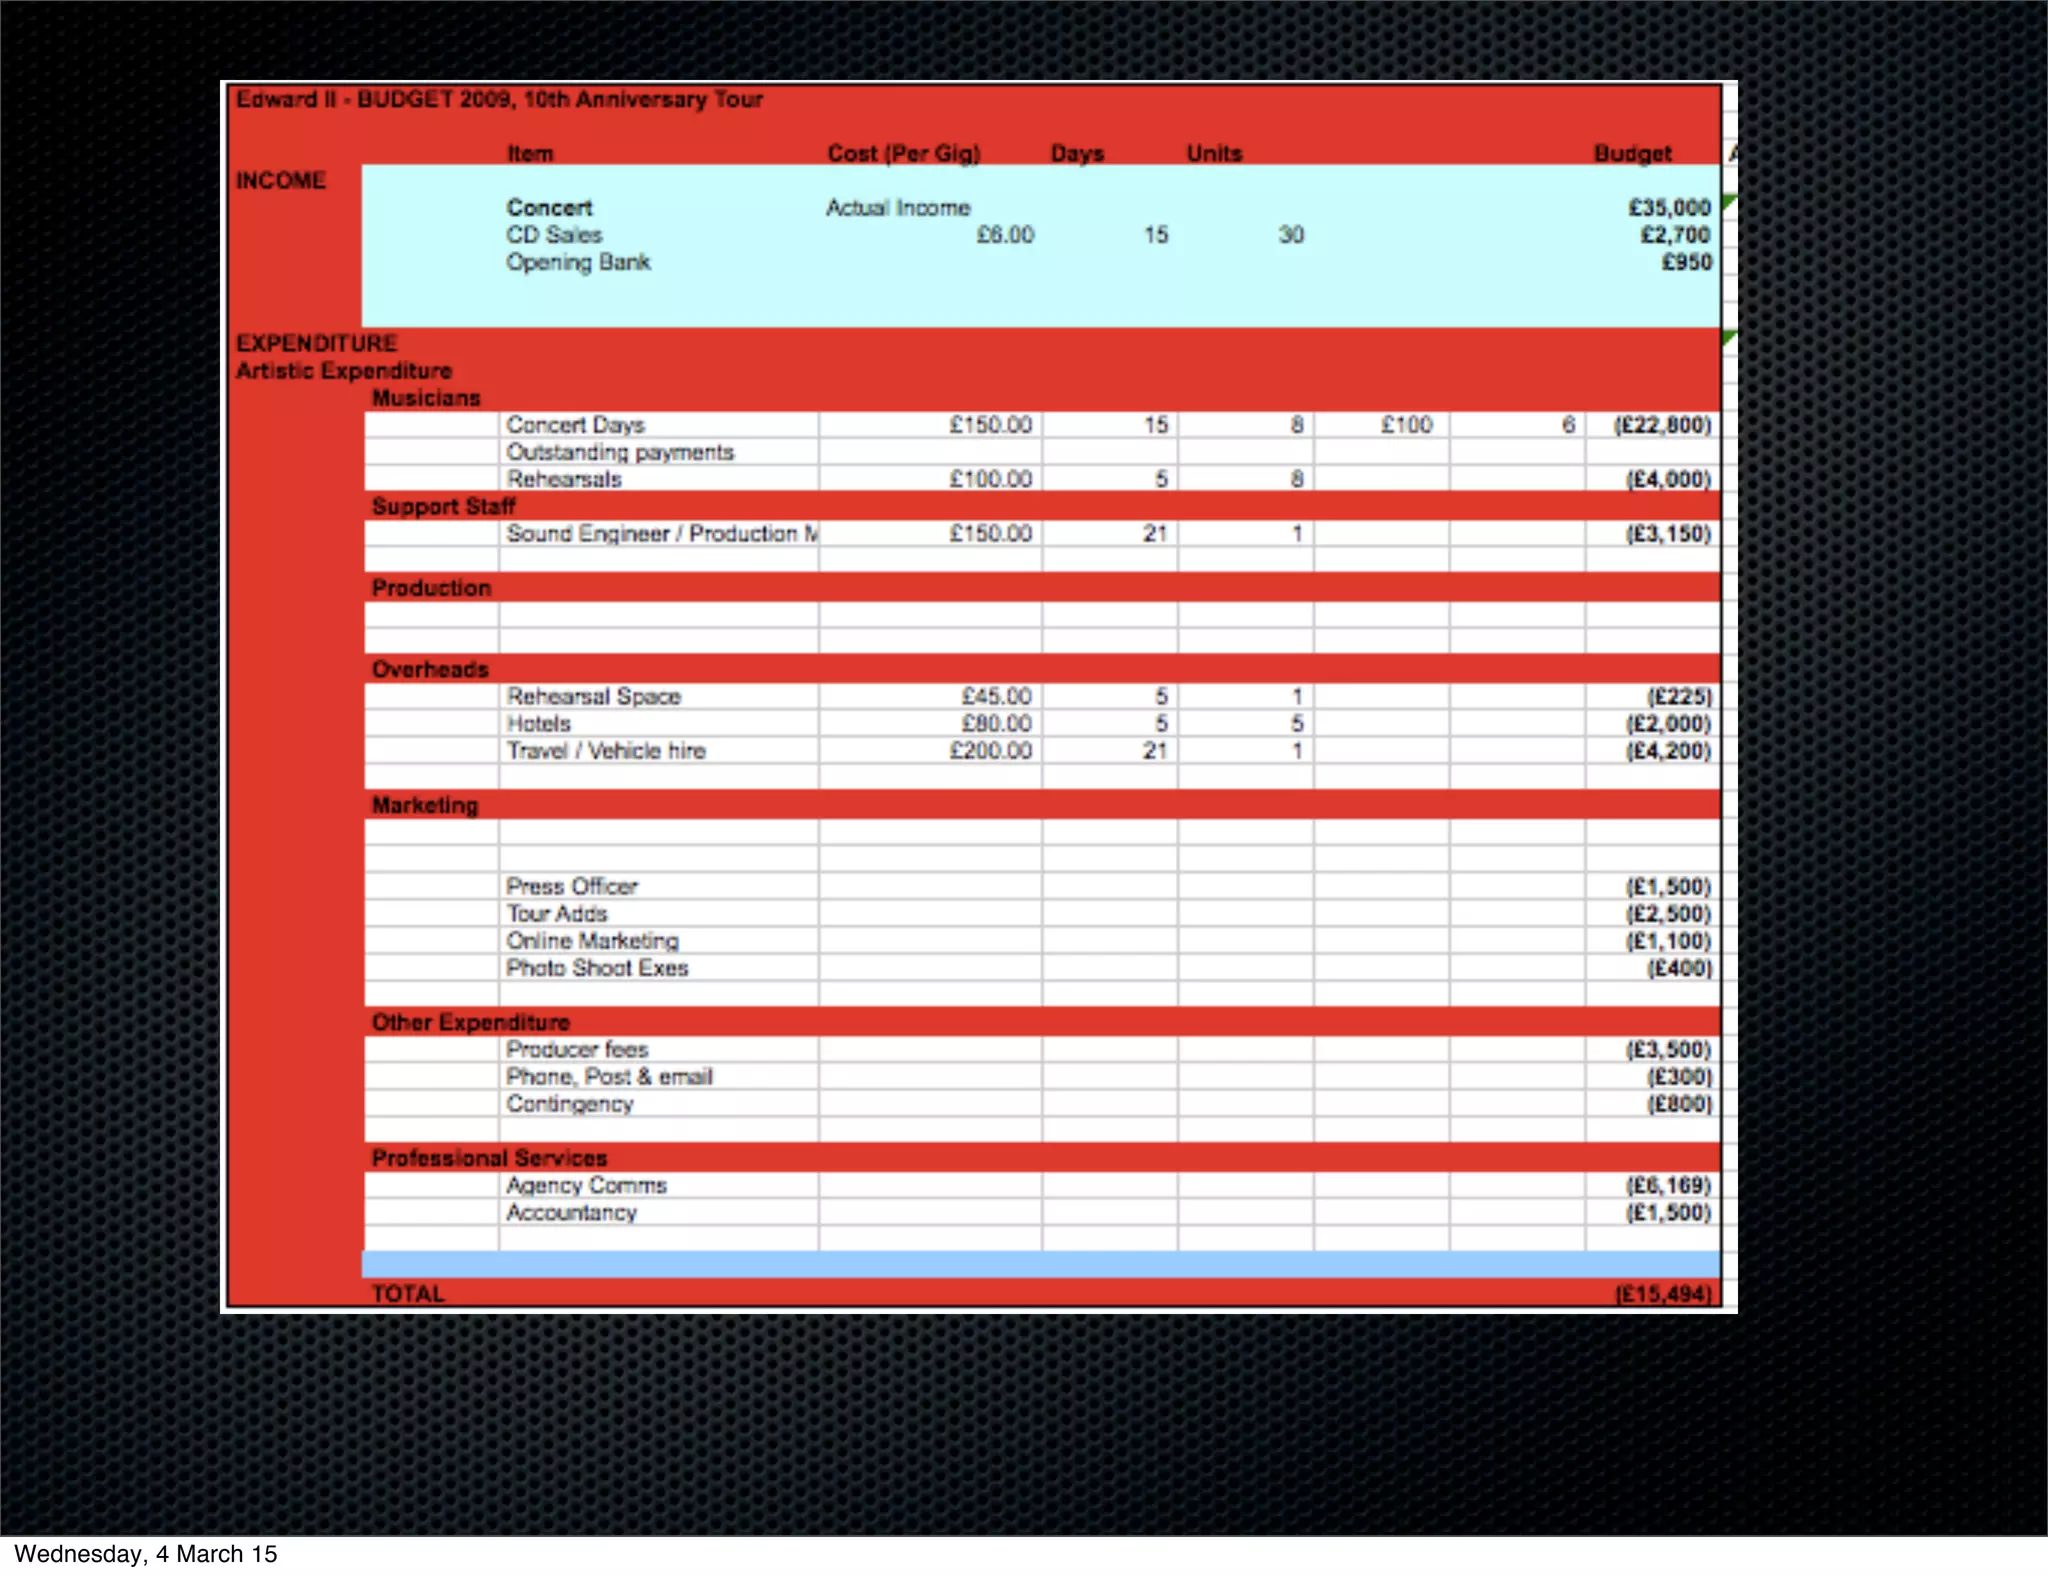This screenshot has width=2048, height=1576.
Task: Click the Concert Days budget cell (£22,800)
Action: (x=1661, y=425)
